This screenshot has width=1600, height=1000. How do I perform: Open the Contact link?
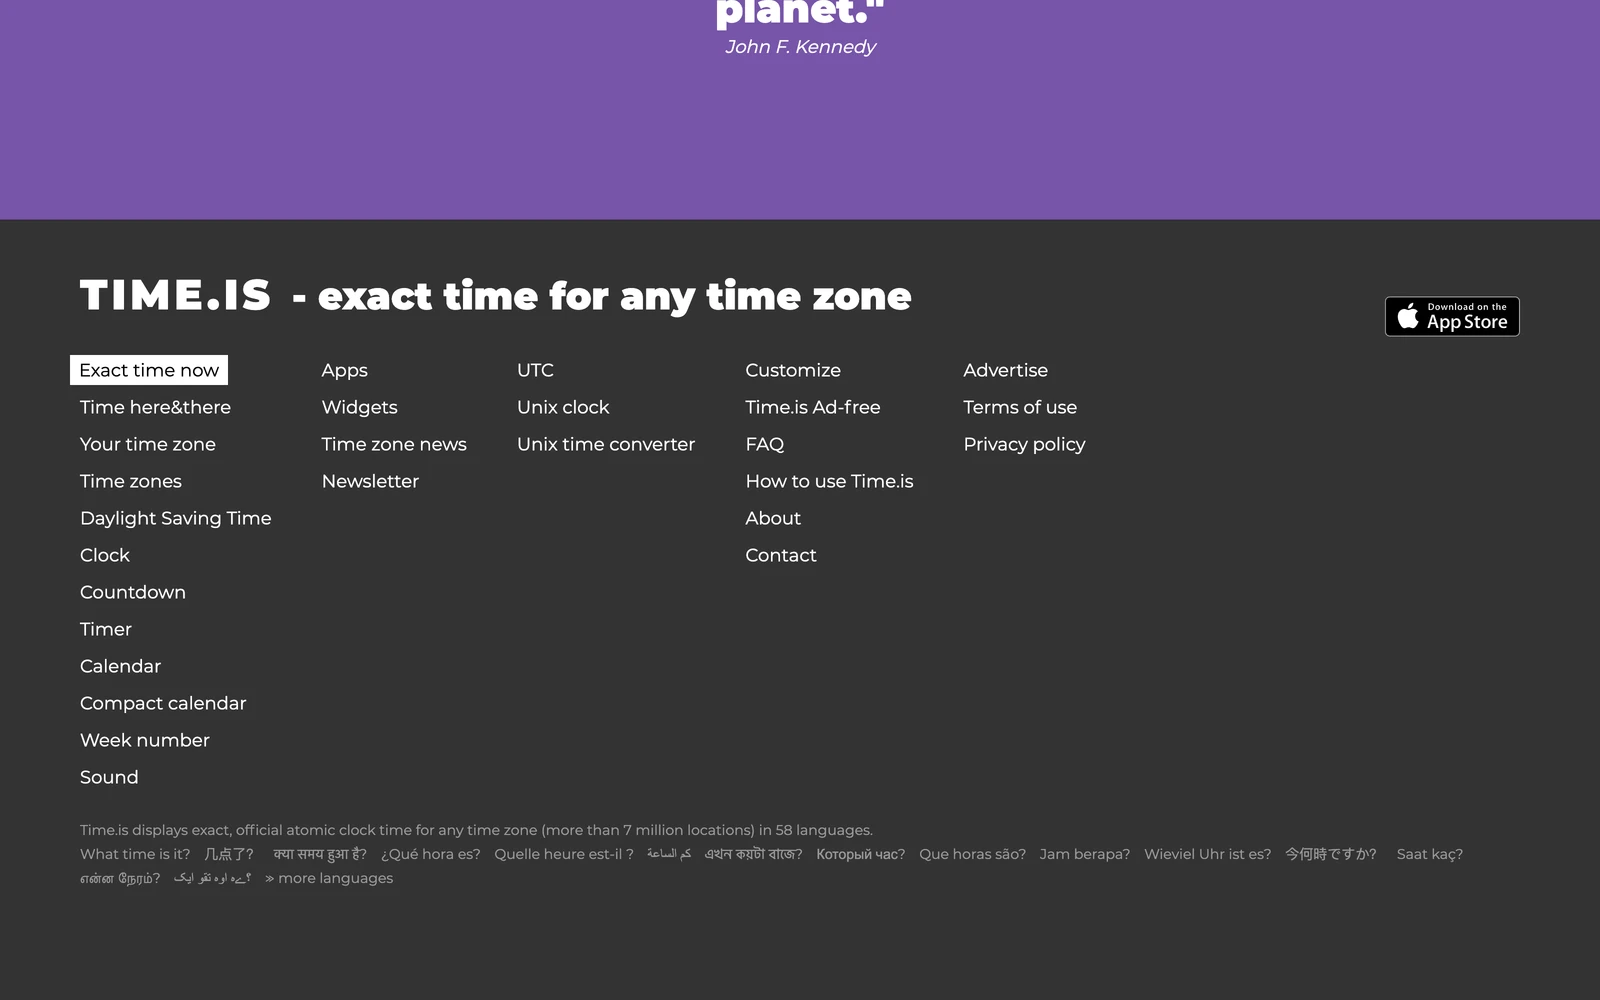781,555
